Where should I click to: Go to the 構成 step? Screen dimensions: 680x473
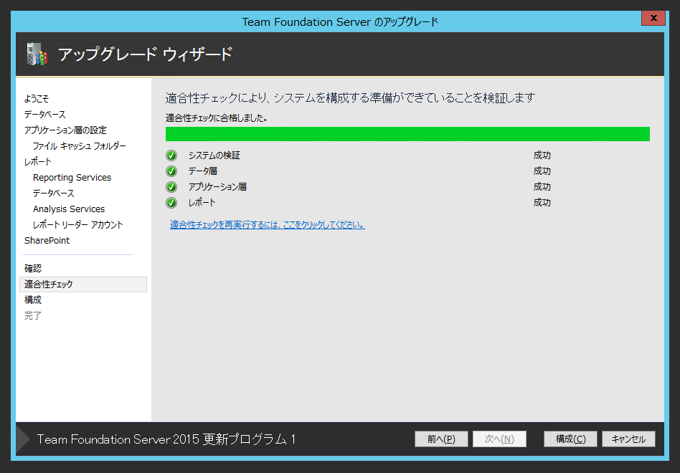tap(33, 300)
